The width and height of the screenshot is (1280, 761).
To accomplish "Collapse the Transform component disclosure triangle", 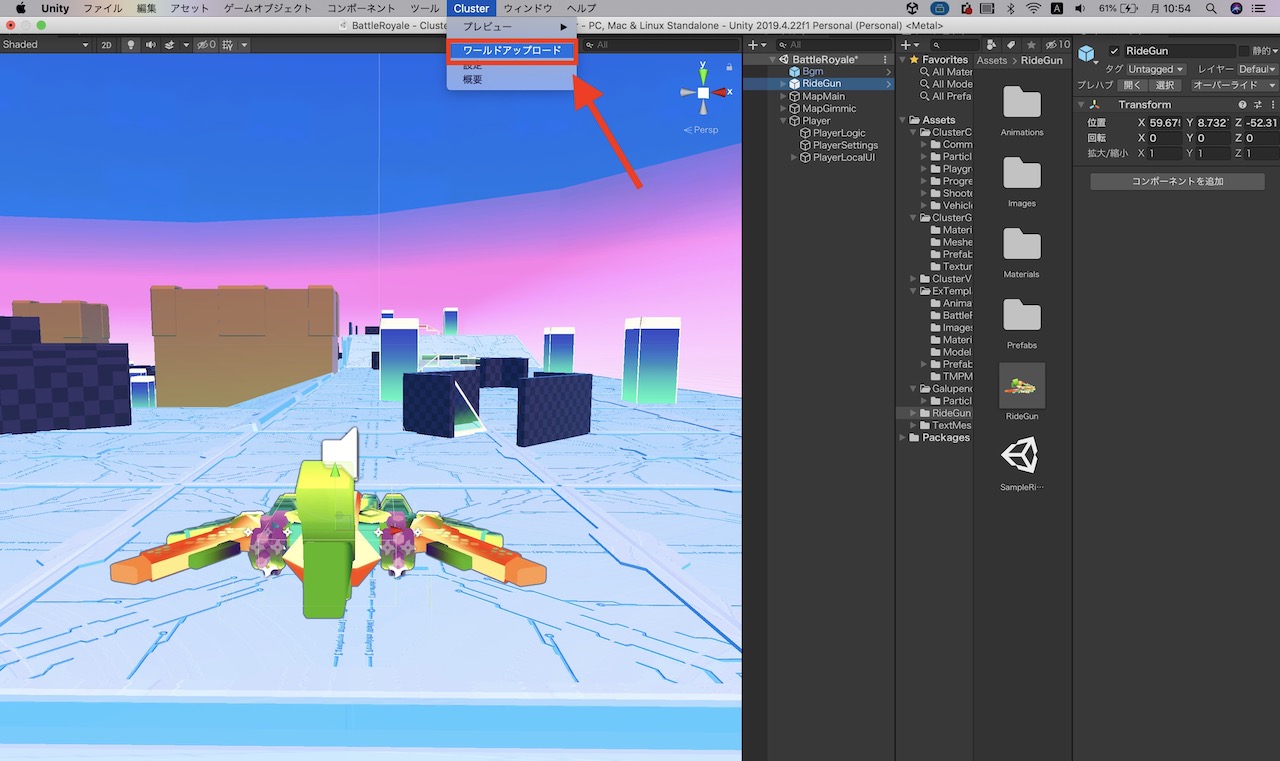I will click(x=1080, y=105).
